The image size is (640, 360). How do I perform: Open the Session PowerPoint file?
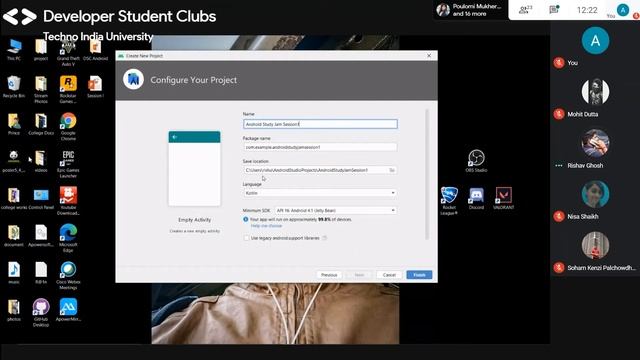pos(95,87)
